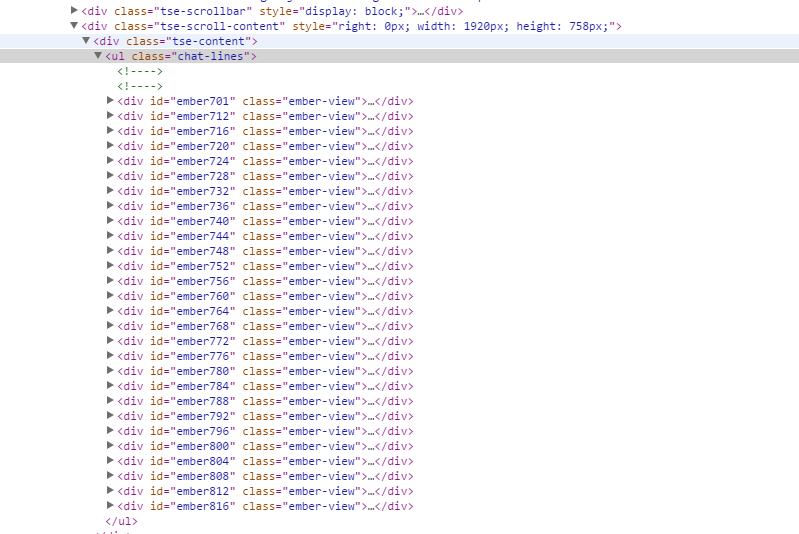799x534 pixels.
Task: Select the ember780 div row text
Action: click(x=265, y=371)
